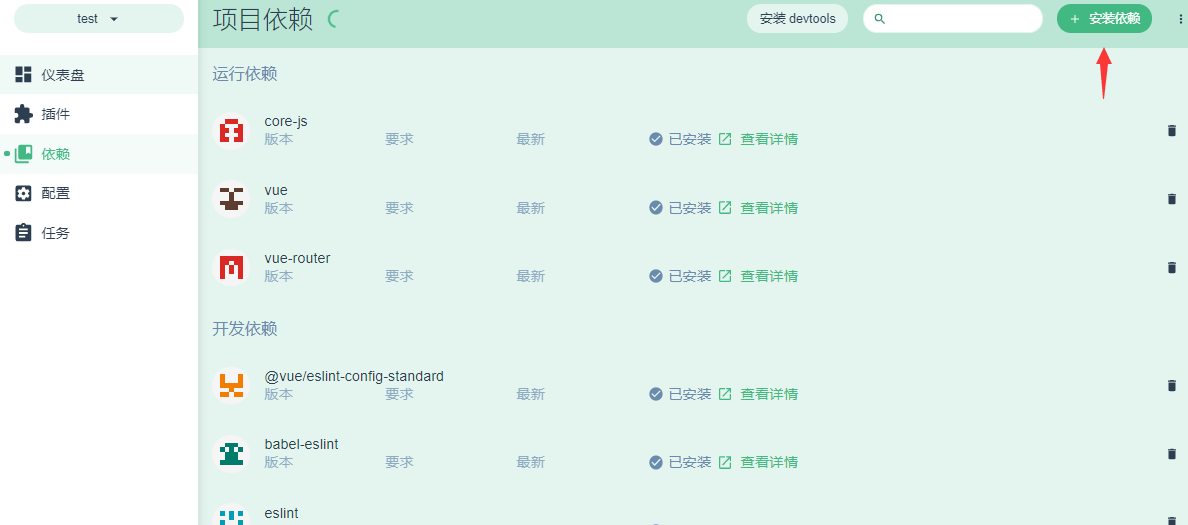Remove vue dependency via trash icon

point(1171,198)
